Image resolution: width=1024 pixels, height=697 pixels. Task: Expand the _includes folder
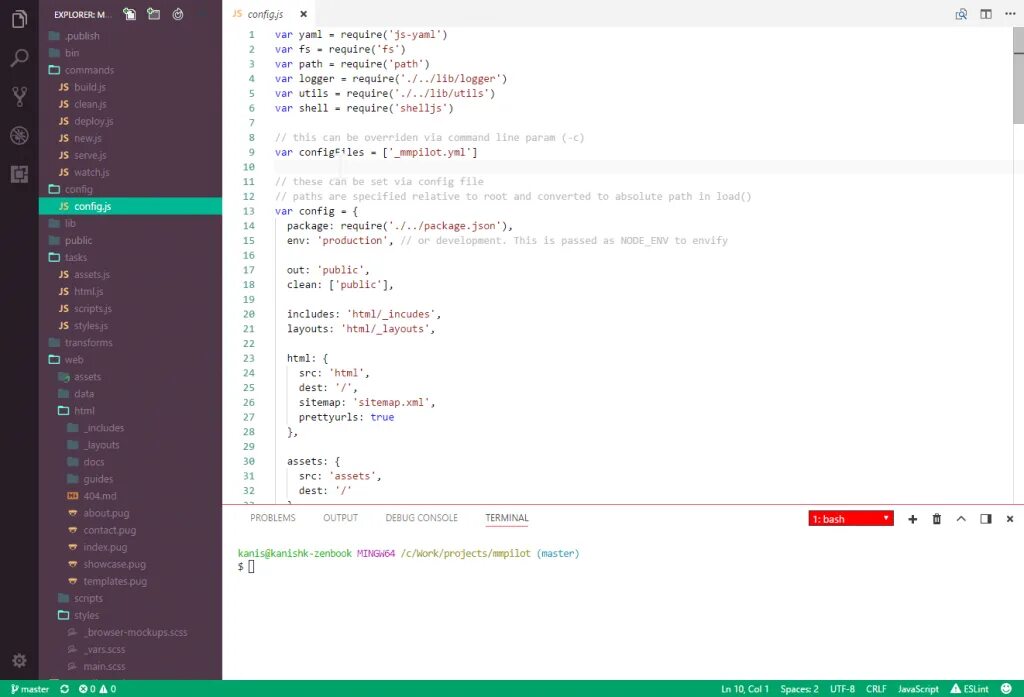pos(130,427)
